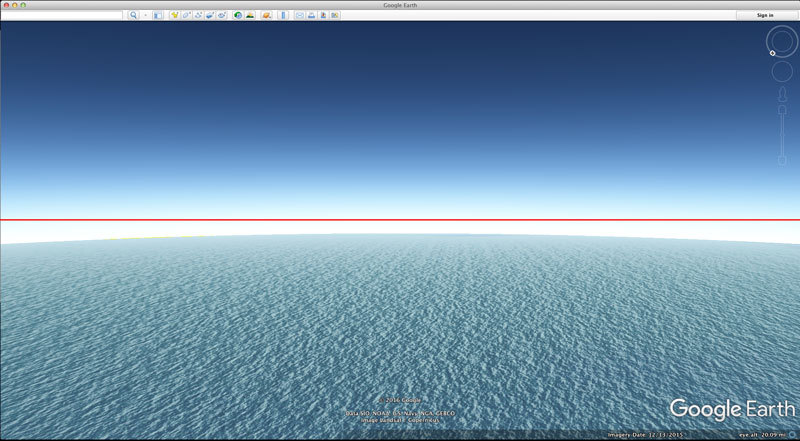Click the View in Google Maps icon
Viewport: 800px width, 441px height.
[x=335, y=15]
